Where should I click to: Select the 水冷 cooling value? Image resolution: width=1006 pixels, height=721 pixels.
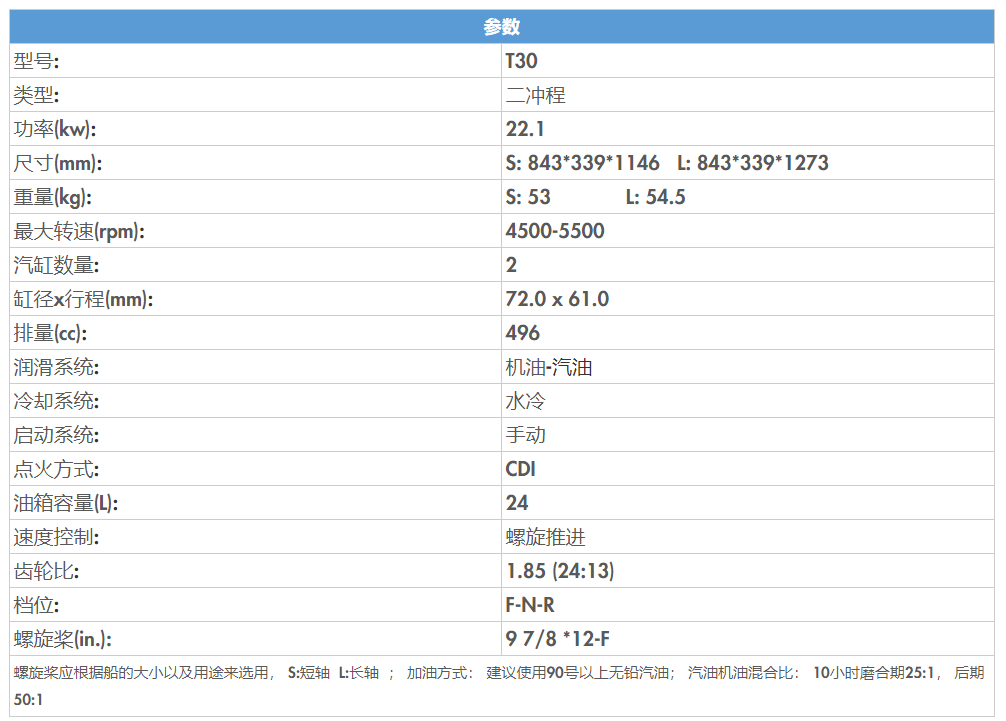tap(525, 401)
